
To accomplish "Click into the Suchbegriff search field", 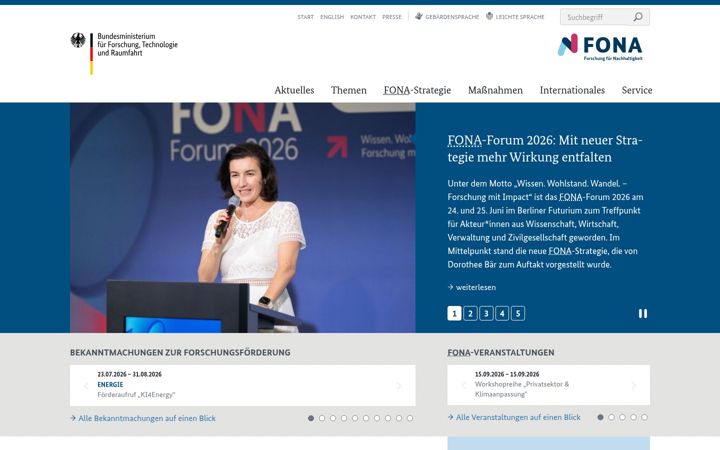I will [596, 17].
